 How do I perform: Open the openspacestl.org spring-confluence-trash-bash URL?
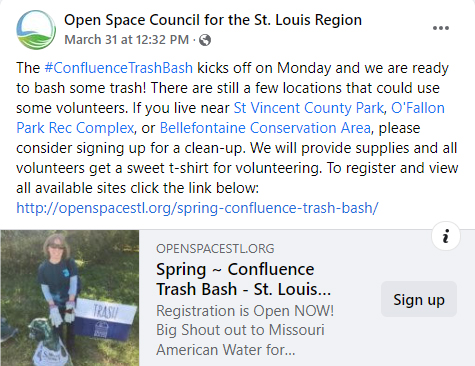[197, 208]
